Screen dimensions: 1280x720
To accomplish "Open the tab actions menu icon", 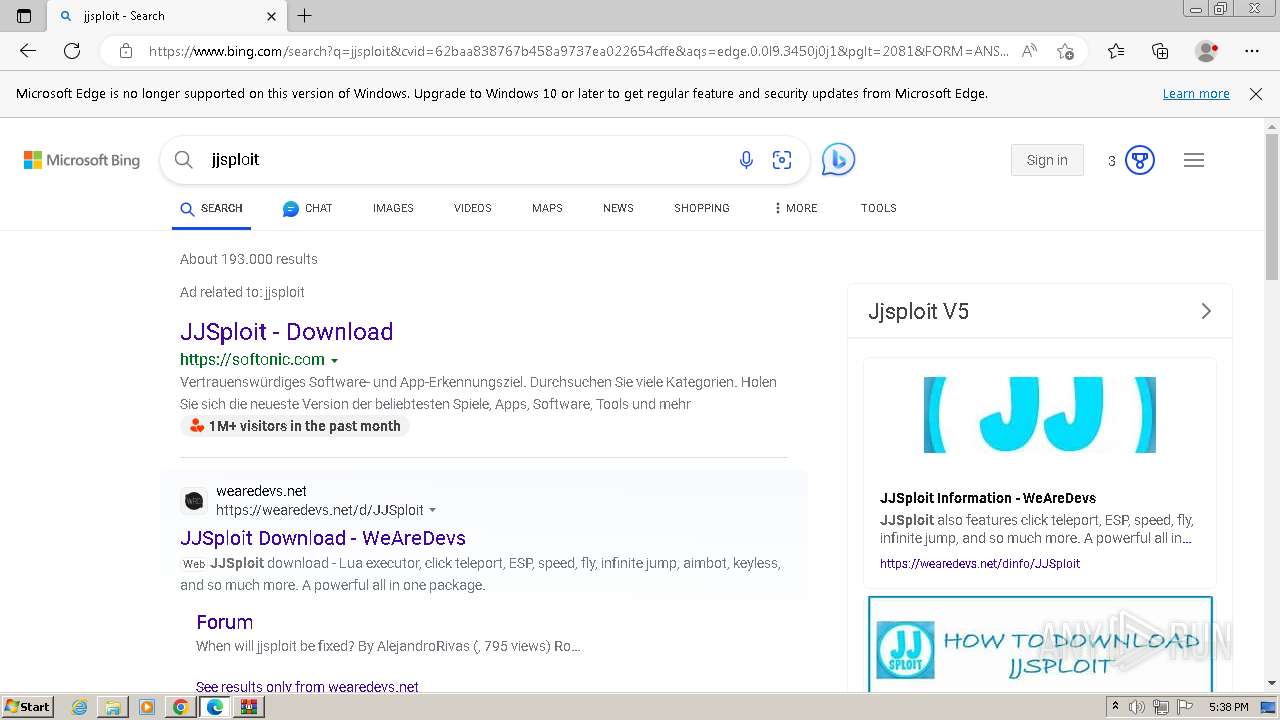I will [24, 16].
